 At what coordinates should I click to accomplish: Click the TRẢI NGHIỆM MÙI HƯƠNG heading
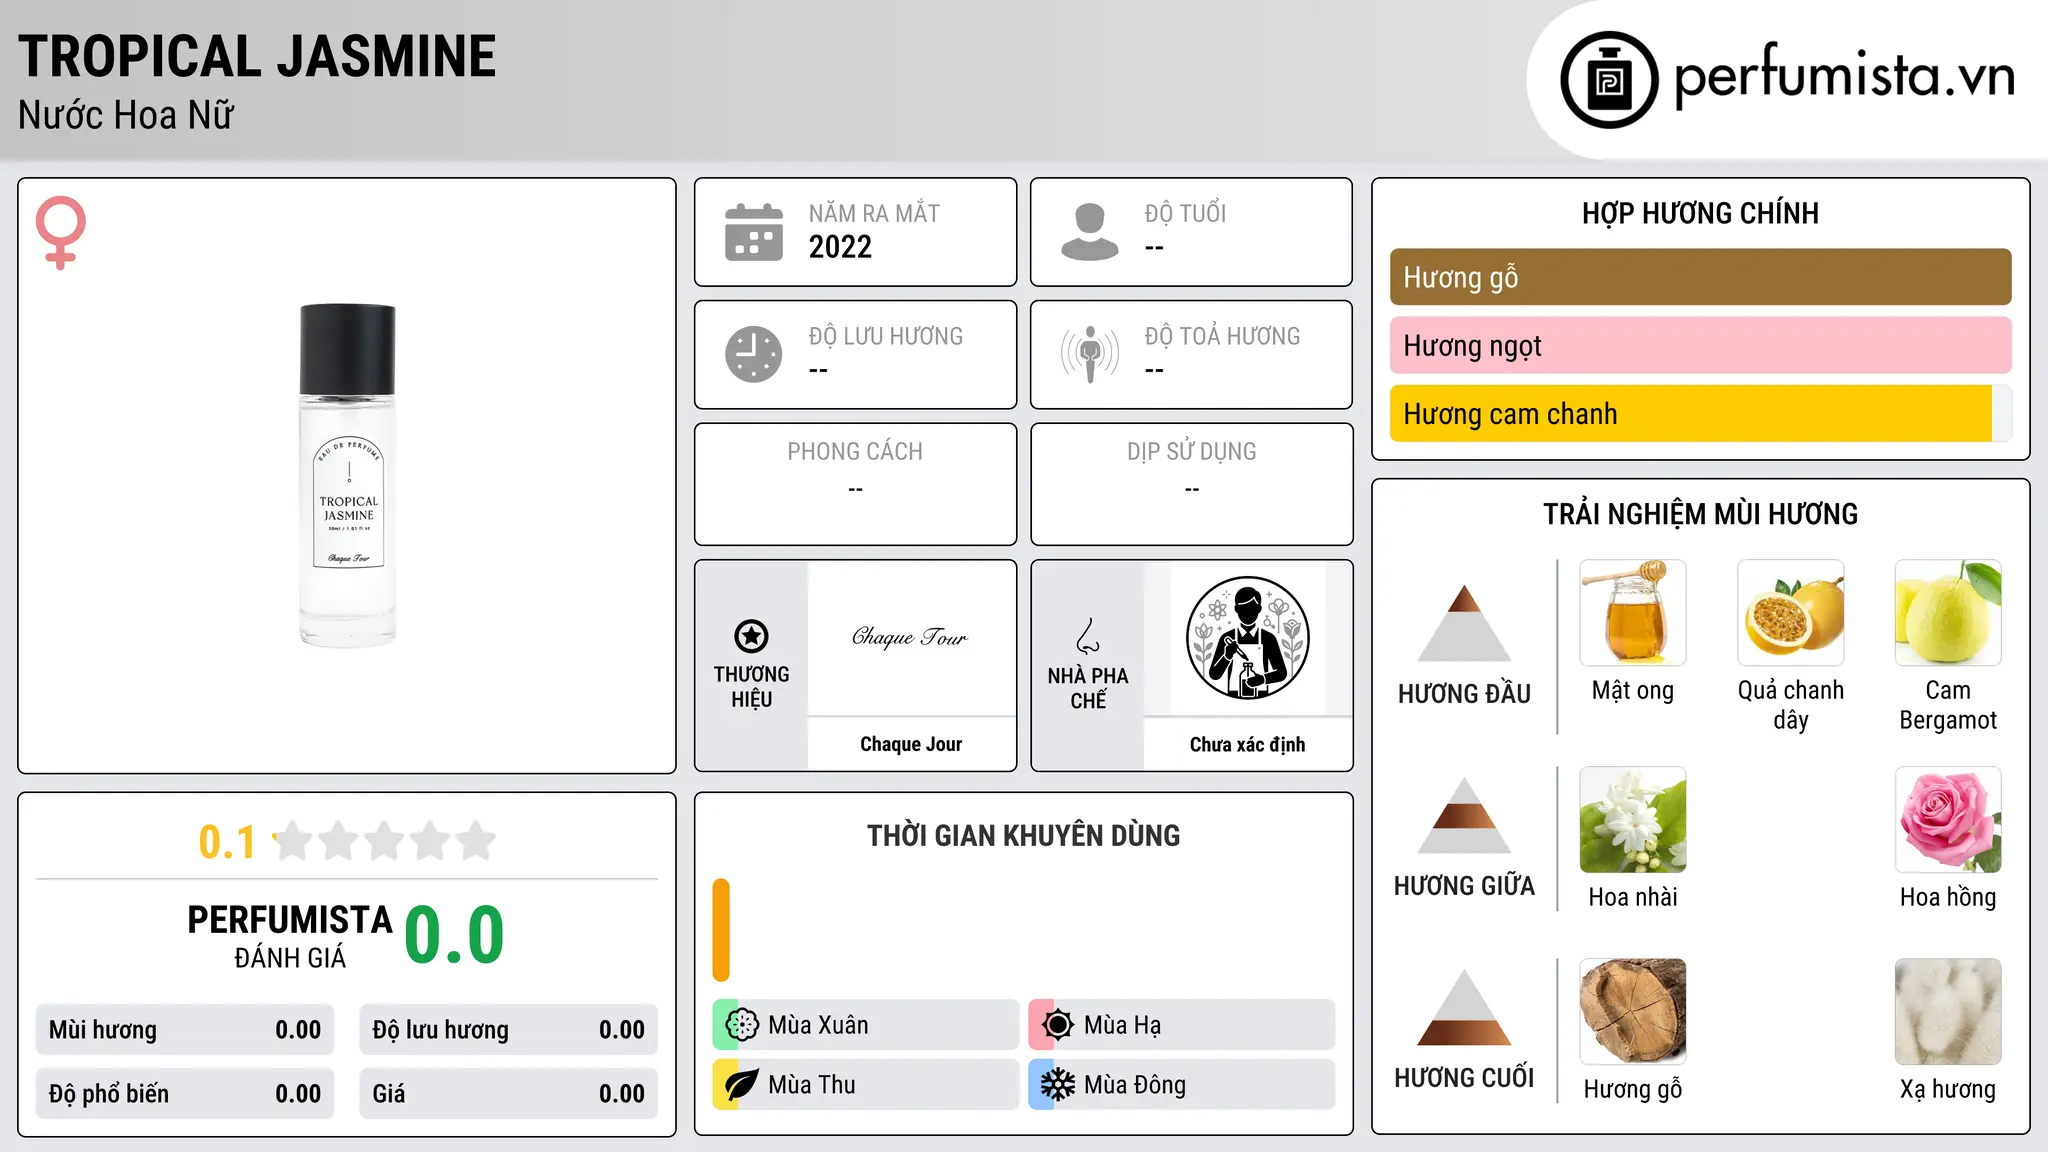pos(1700,514)
